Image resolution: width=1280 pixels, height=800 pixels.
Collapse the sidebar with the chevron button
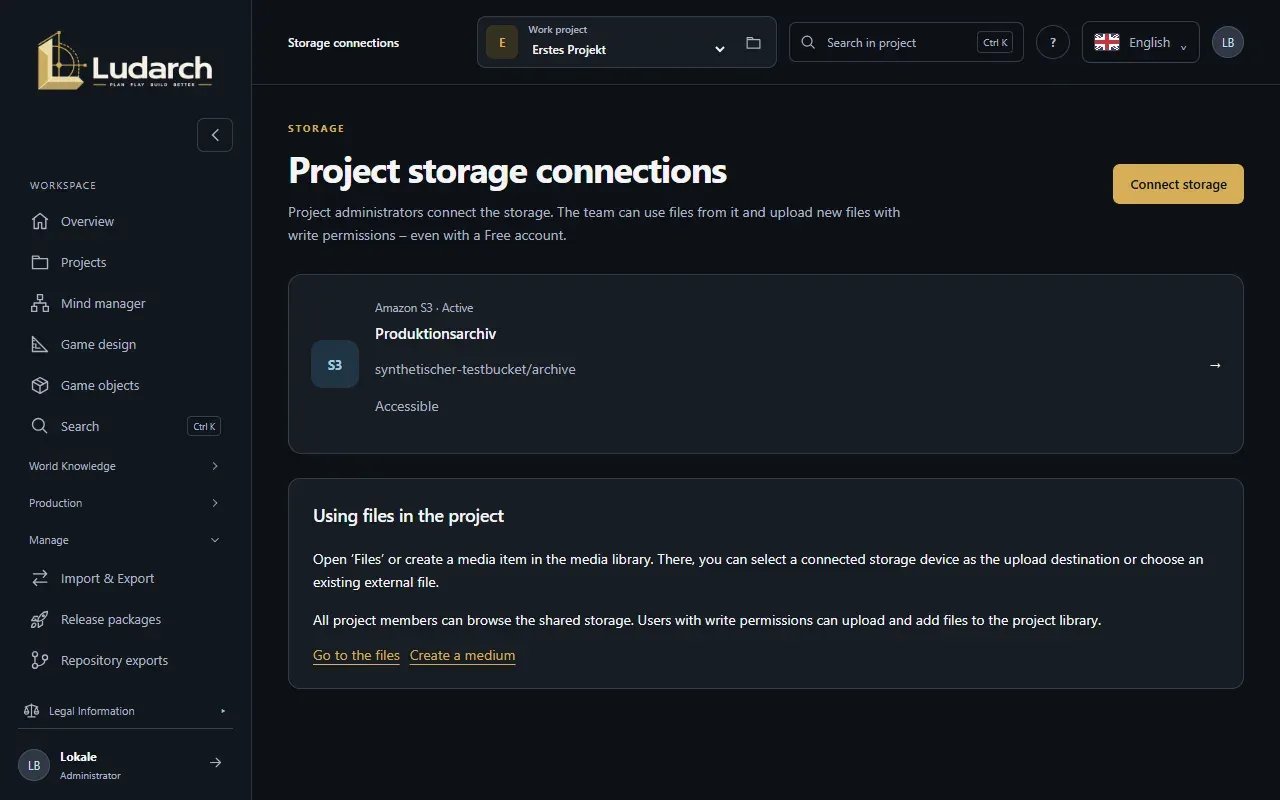coord(215,135)
